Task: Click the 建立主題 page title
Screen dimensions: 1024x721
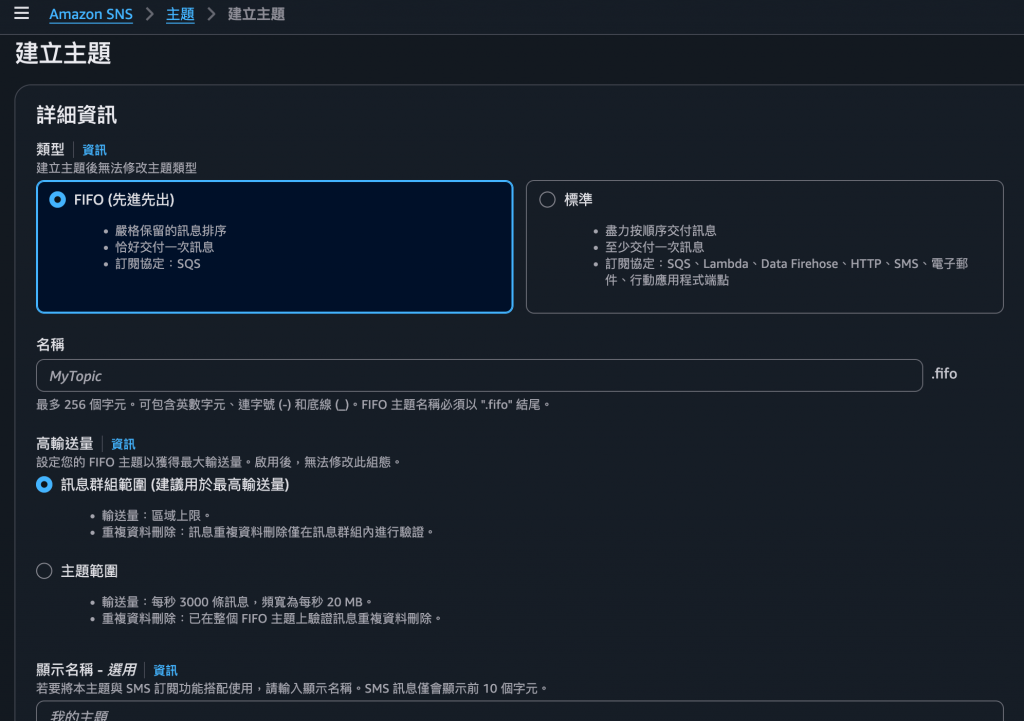Action: point(63,54)
